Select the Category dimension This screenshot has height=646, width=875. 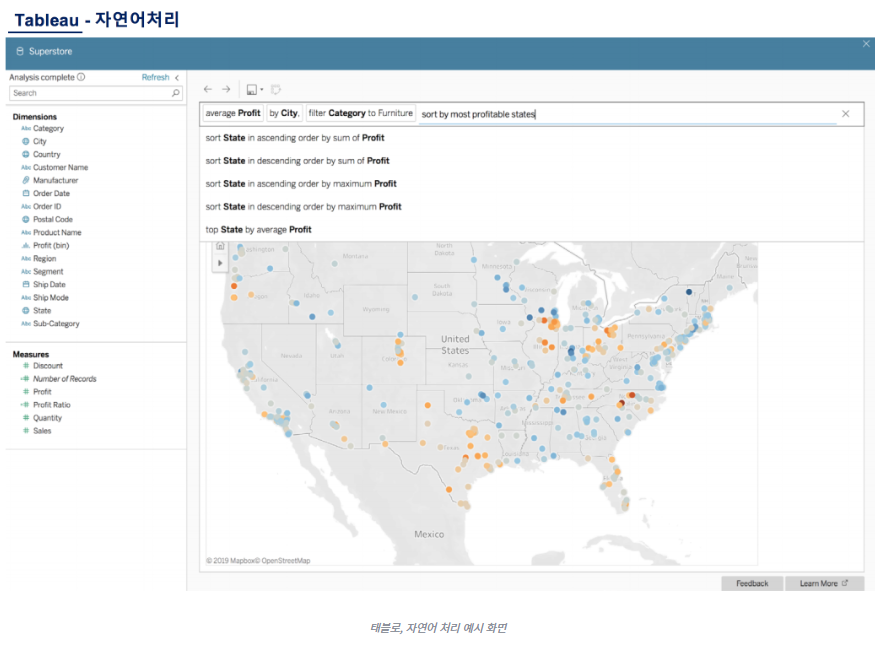click(x=48, y=128)
